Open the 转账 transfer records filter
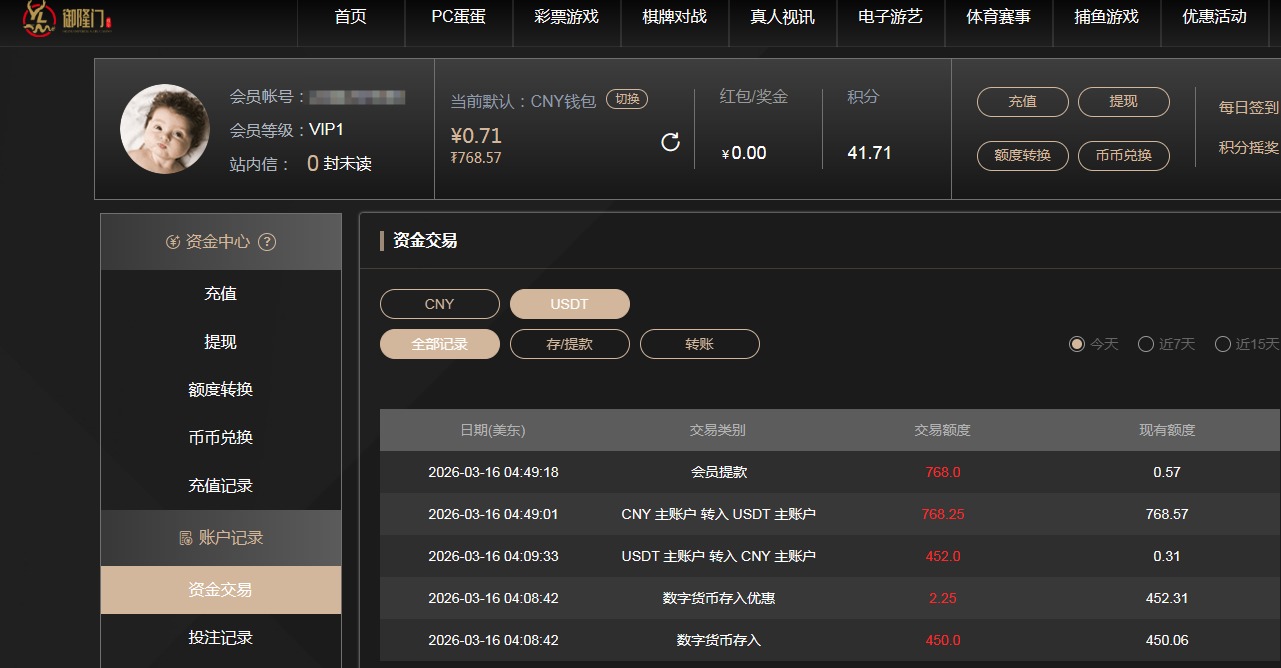Image resolution: width=1281 pixels, height=668 pixels. tap(699, 343)
